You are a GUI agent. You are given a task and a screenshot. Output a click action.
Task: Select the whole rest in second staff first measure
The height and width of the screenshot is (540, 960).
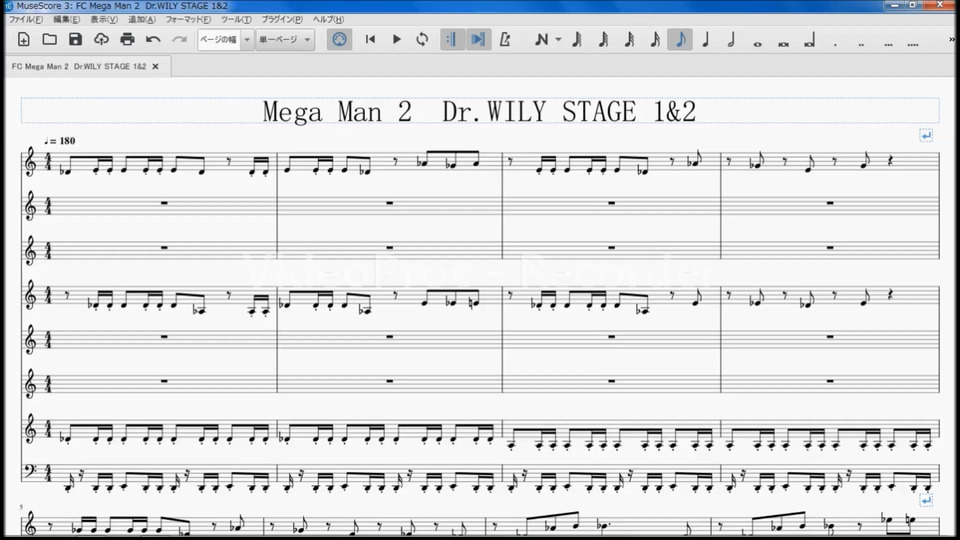[164, 203]
